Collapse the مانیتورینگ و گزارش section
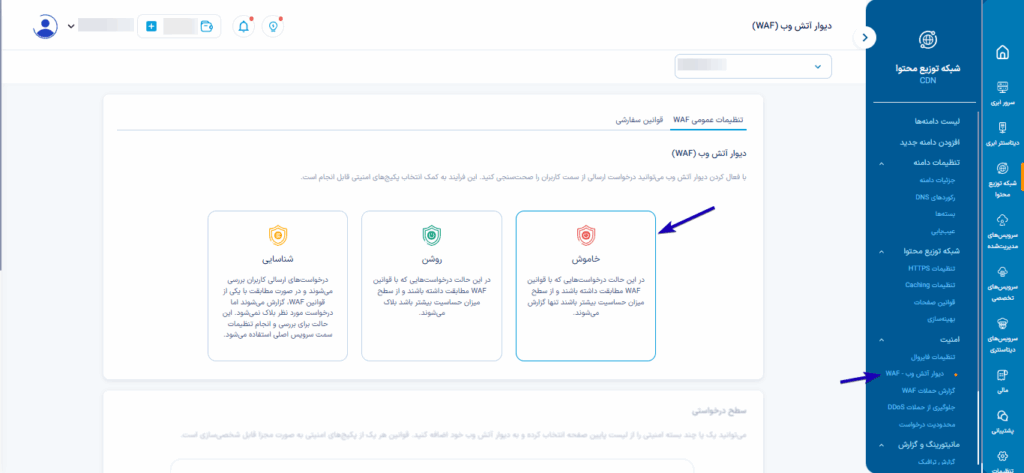The image size is (1024, 473). tap(882, 445)
